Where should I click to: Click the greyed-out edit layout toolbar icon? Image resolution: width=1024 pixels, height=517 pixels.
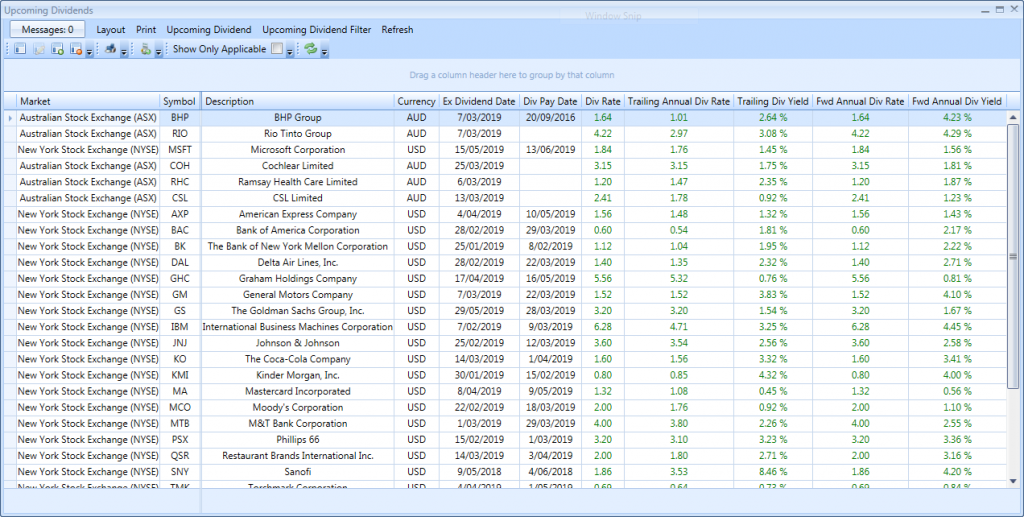(39, 49)
